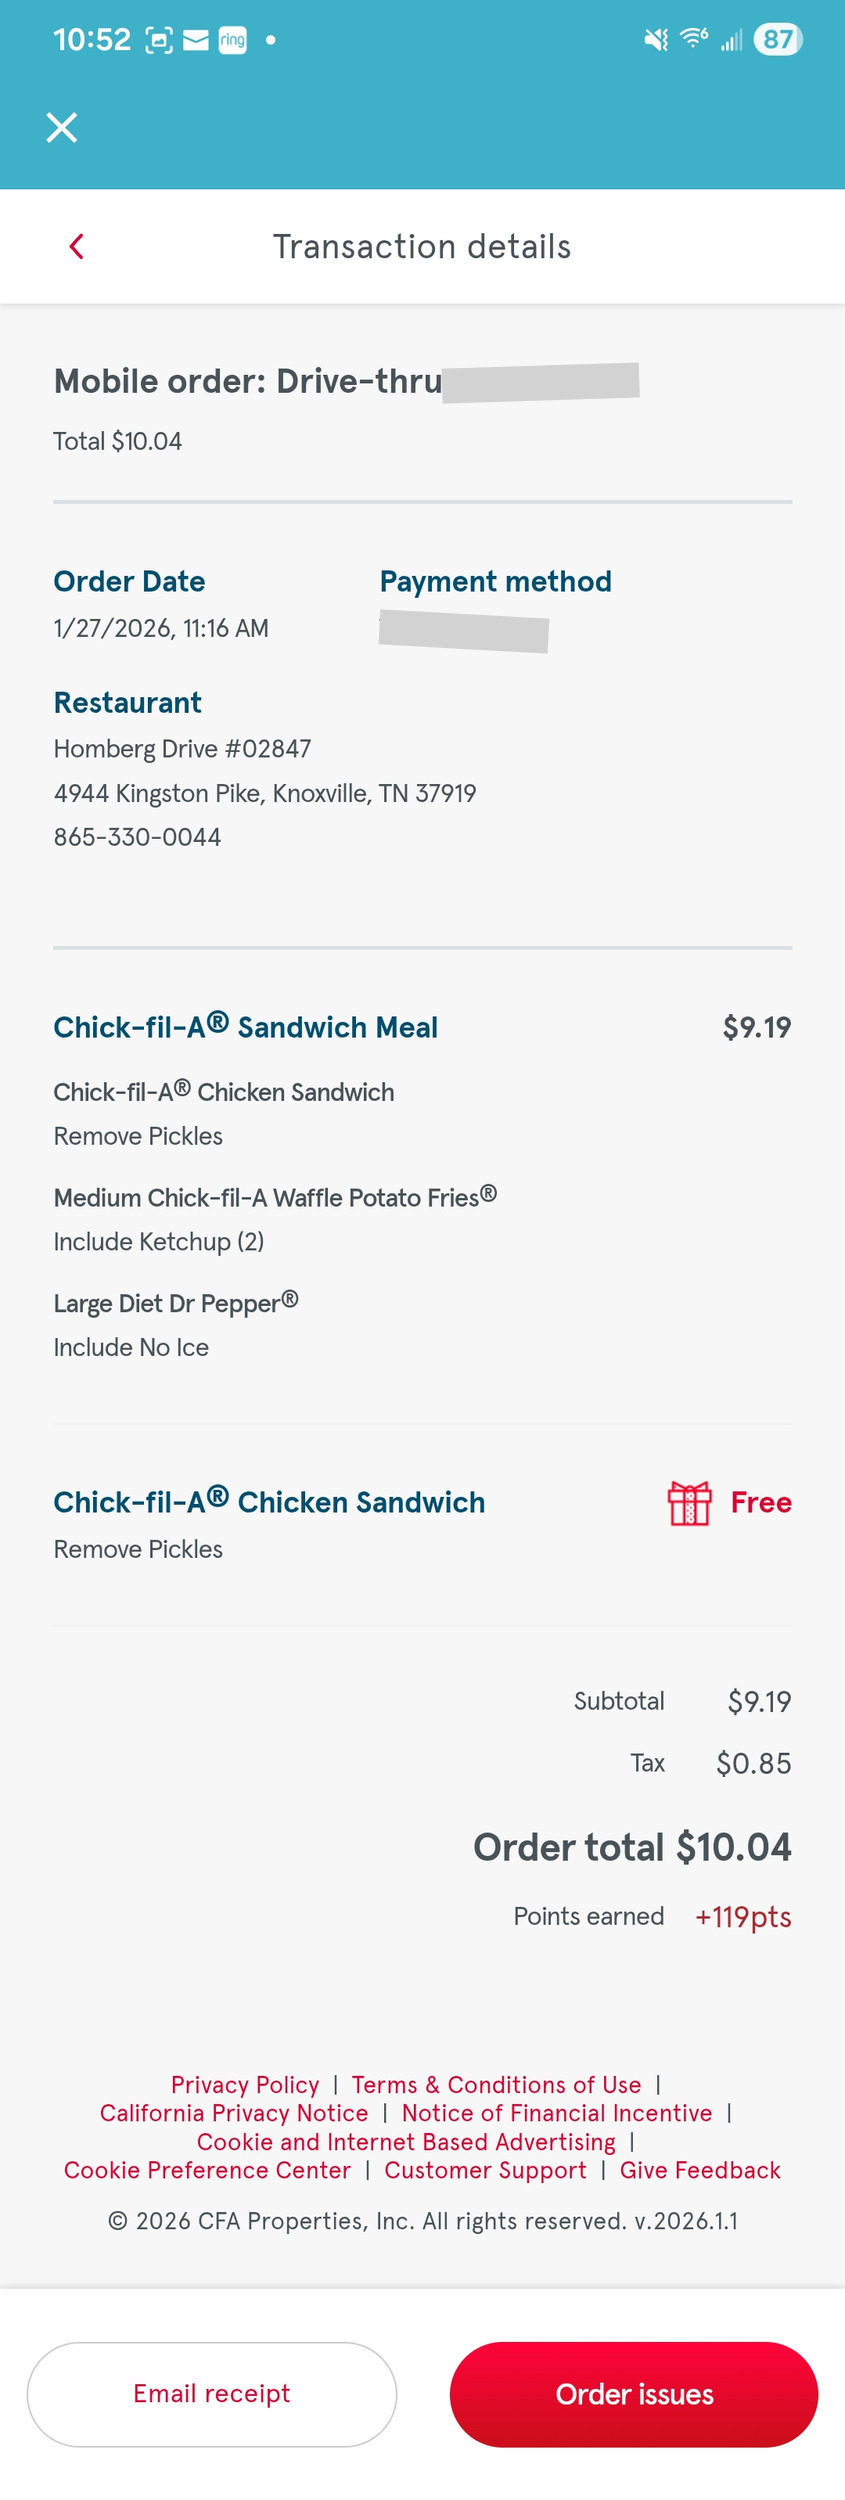Open Notice of Financial Incentive link
Viewport: 845px width, 2500px height.
coord(557,2113)
